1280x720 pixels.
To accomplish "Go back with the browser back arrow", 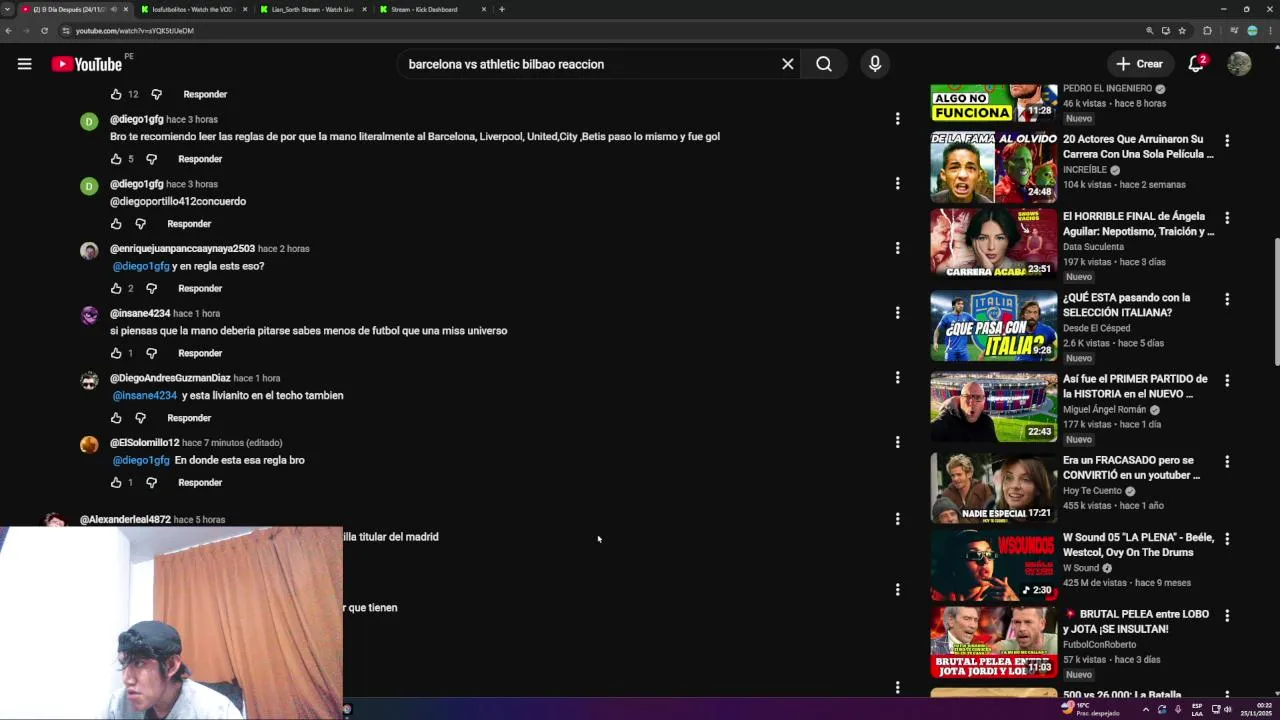I will pos(8,31).
